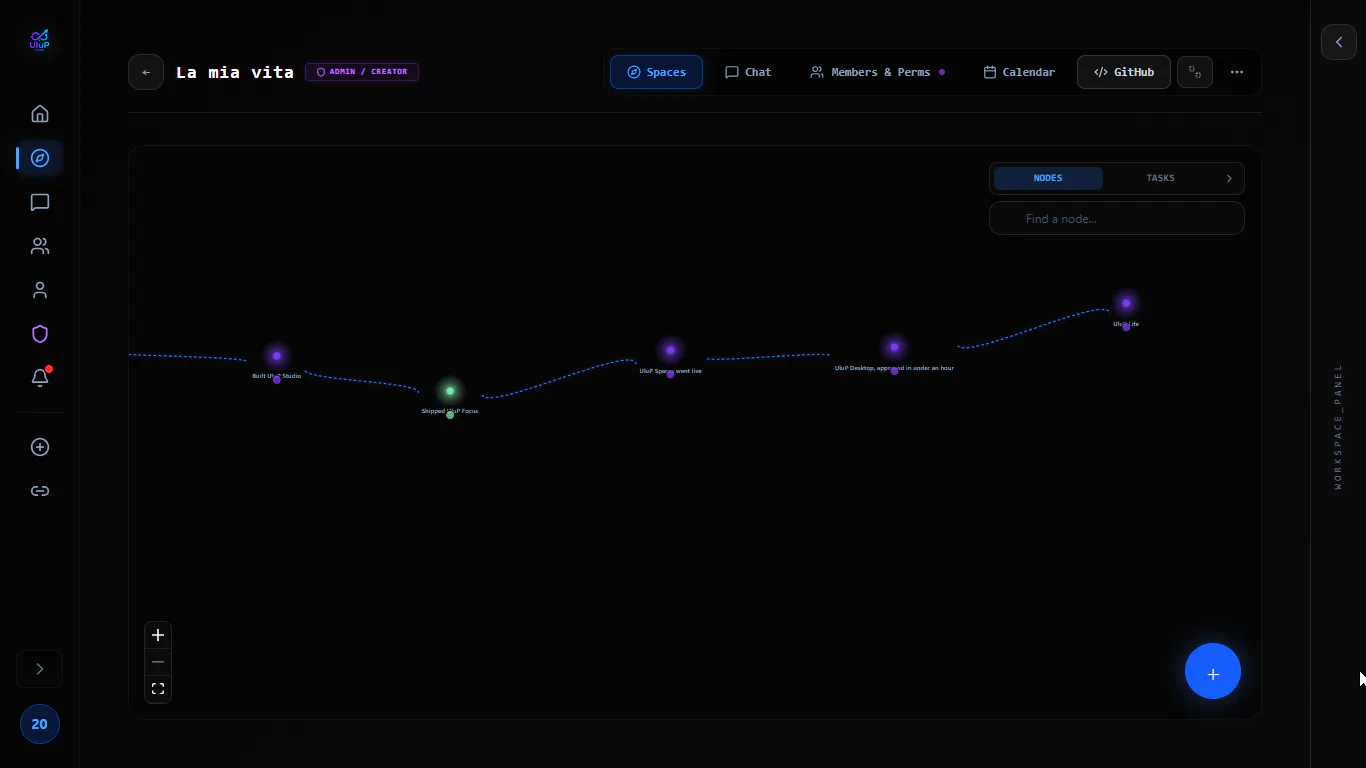Select the UluP Spaces went live node

[670, 351]
